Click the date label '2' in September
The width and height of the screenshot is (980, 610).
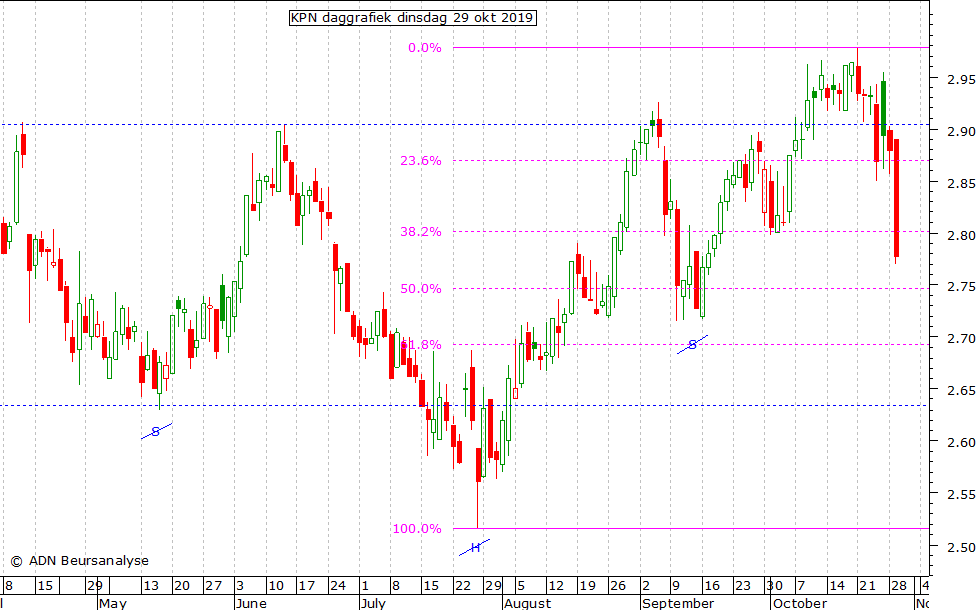click(x=646, y=586)
